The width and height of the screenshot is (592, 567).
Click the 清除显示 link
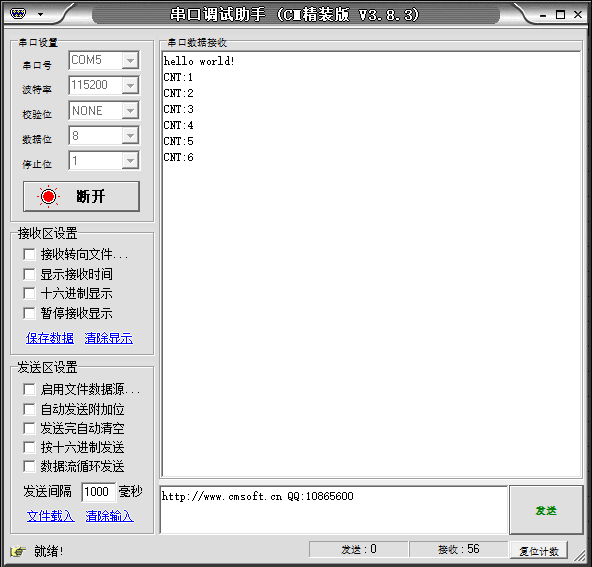pyautogui.click(x=109, y=338)
